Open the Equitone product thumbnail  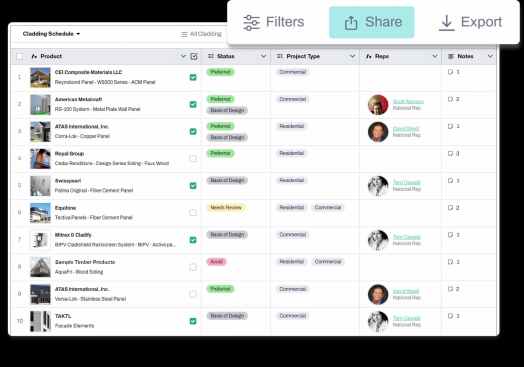[x=40, y=213]
